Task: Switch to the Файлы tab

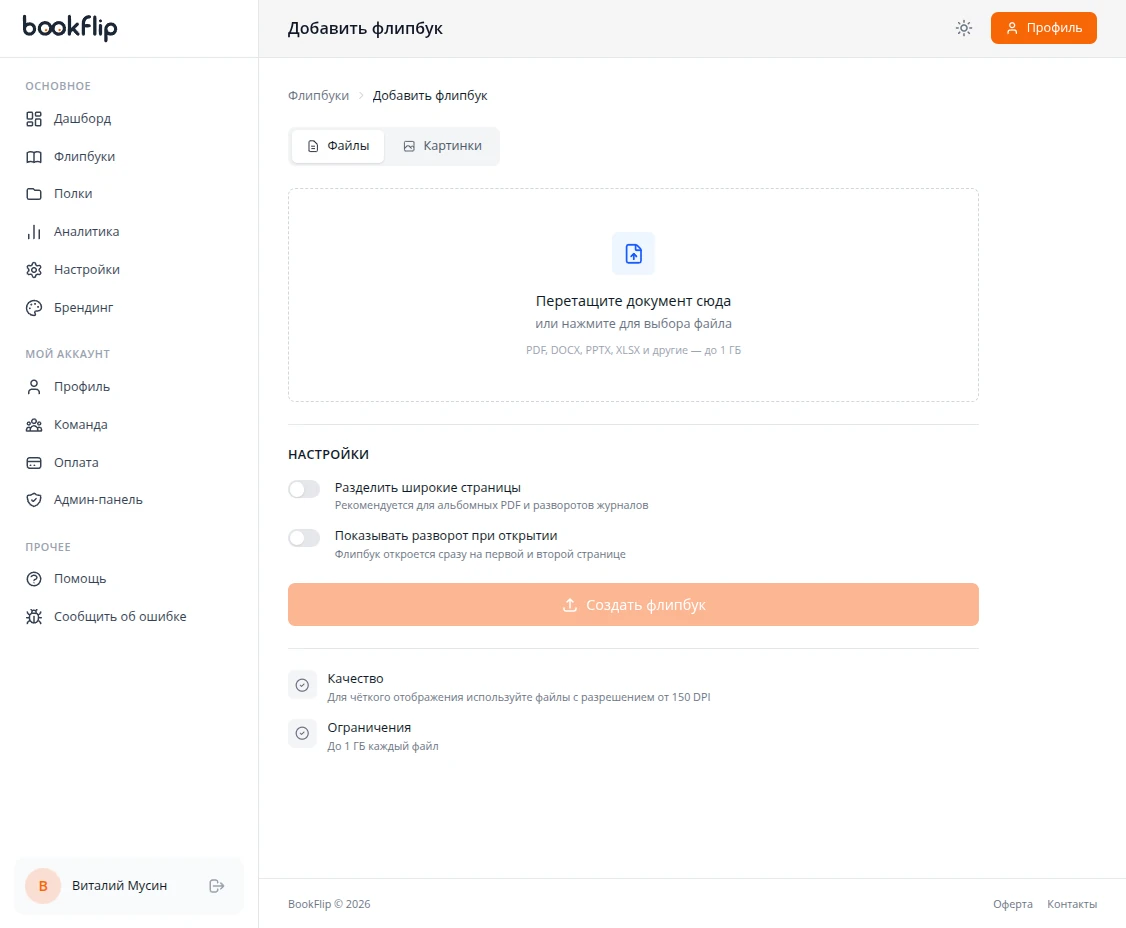Action: 338,147
